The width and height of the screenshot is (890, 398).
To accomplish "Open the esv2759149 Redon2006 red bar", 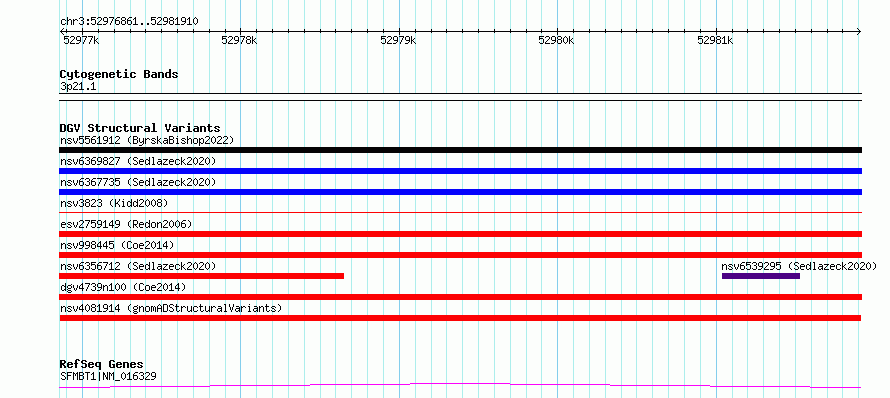I will point(460,234).
